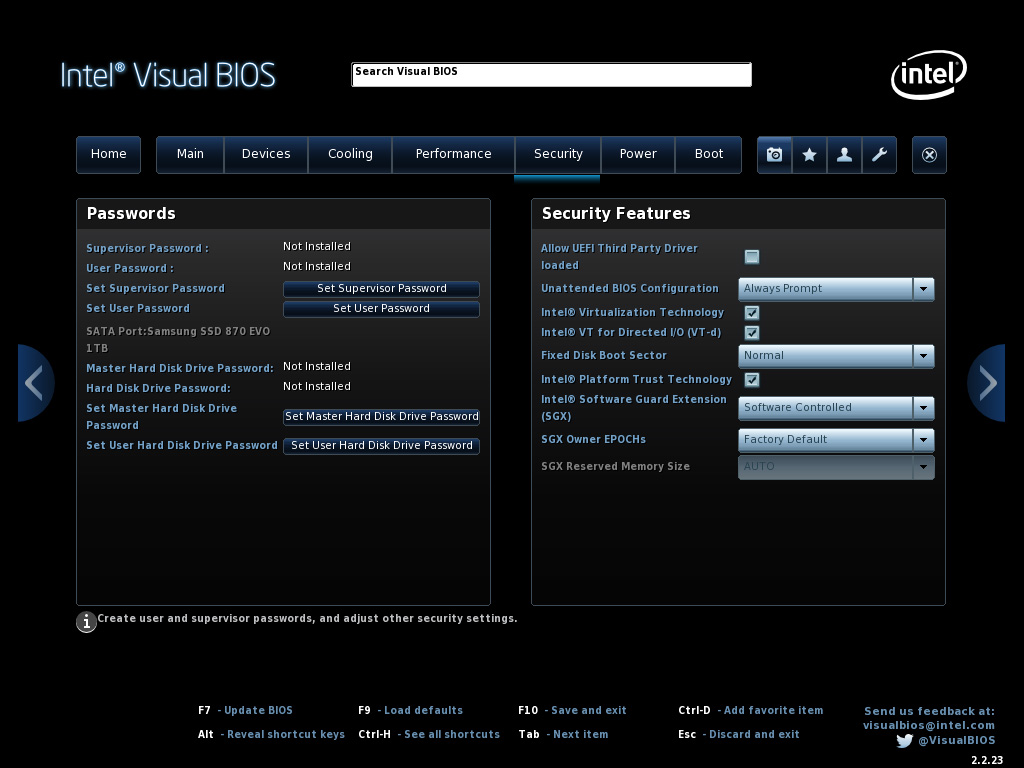Go to next page with right arrow
The image size is (1024, 768).
tap(987, 383)
